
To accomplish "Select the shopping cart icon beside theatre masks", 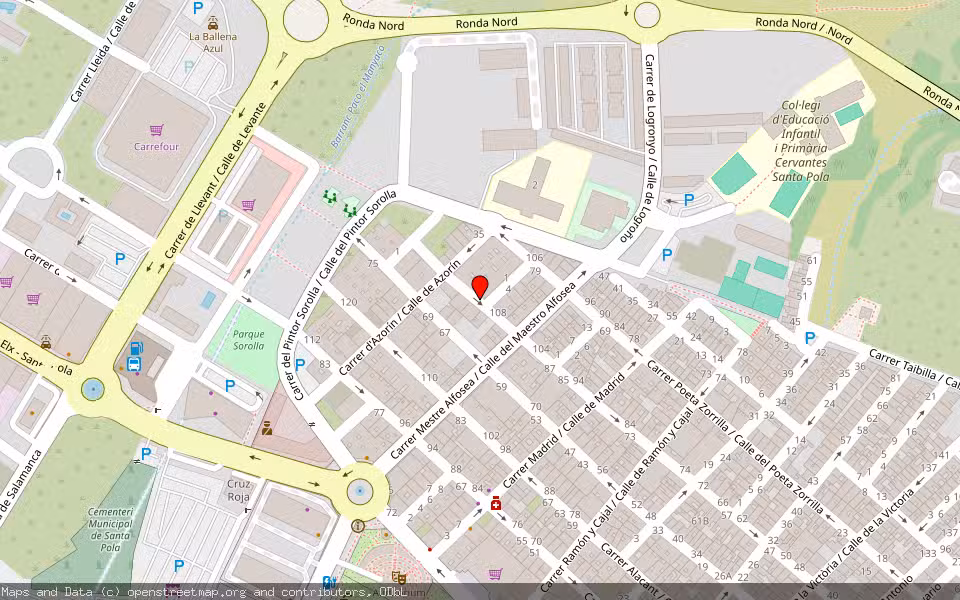I will tap(495, 574).
